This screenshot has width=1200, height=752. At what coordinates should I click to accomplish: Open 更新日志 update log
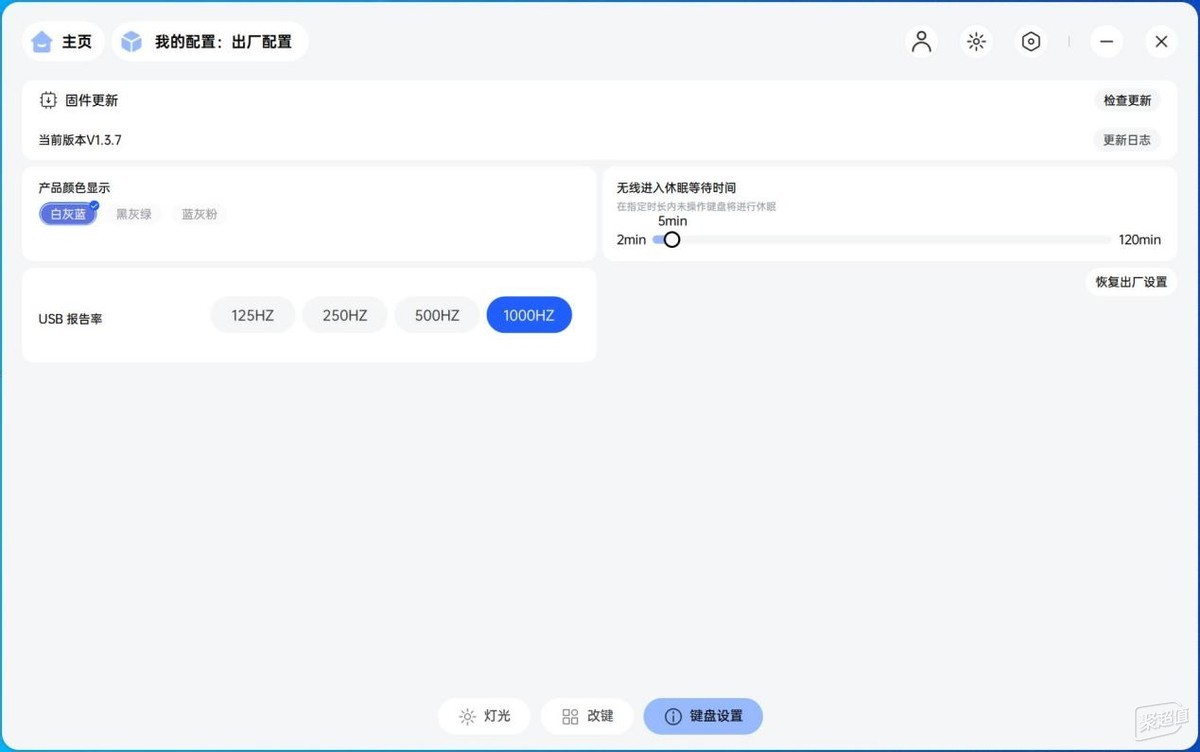click(1127, 140)
